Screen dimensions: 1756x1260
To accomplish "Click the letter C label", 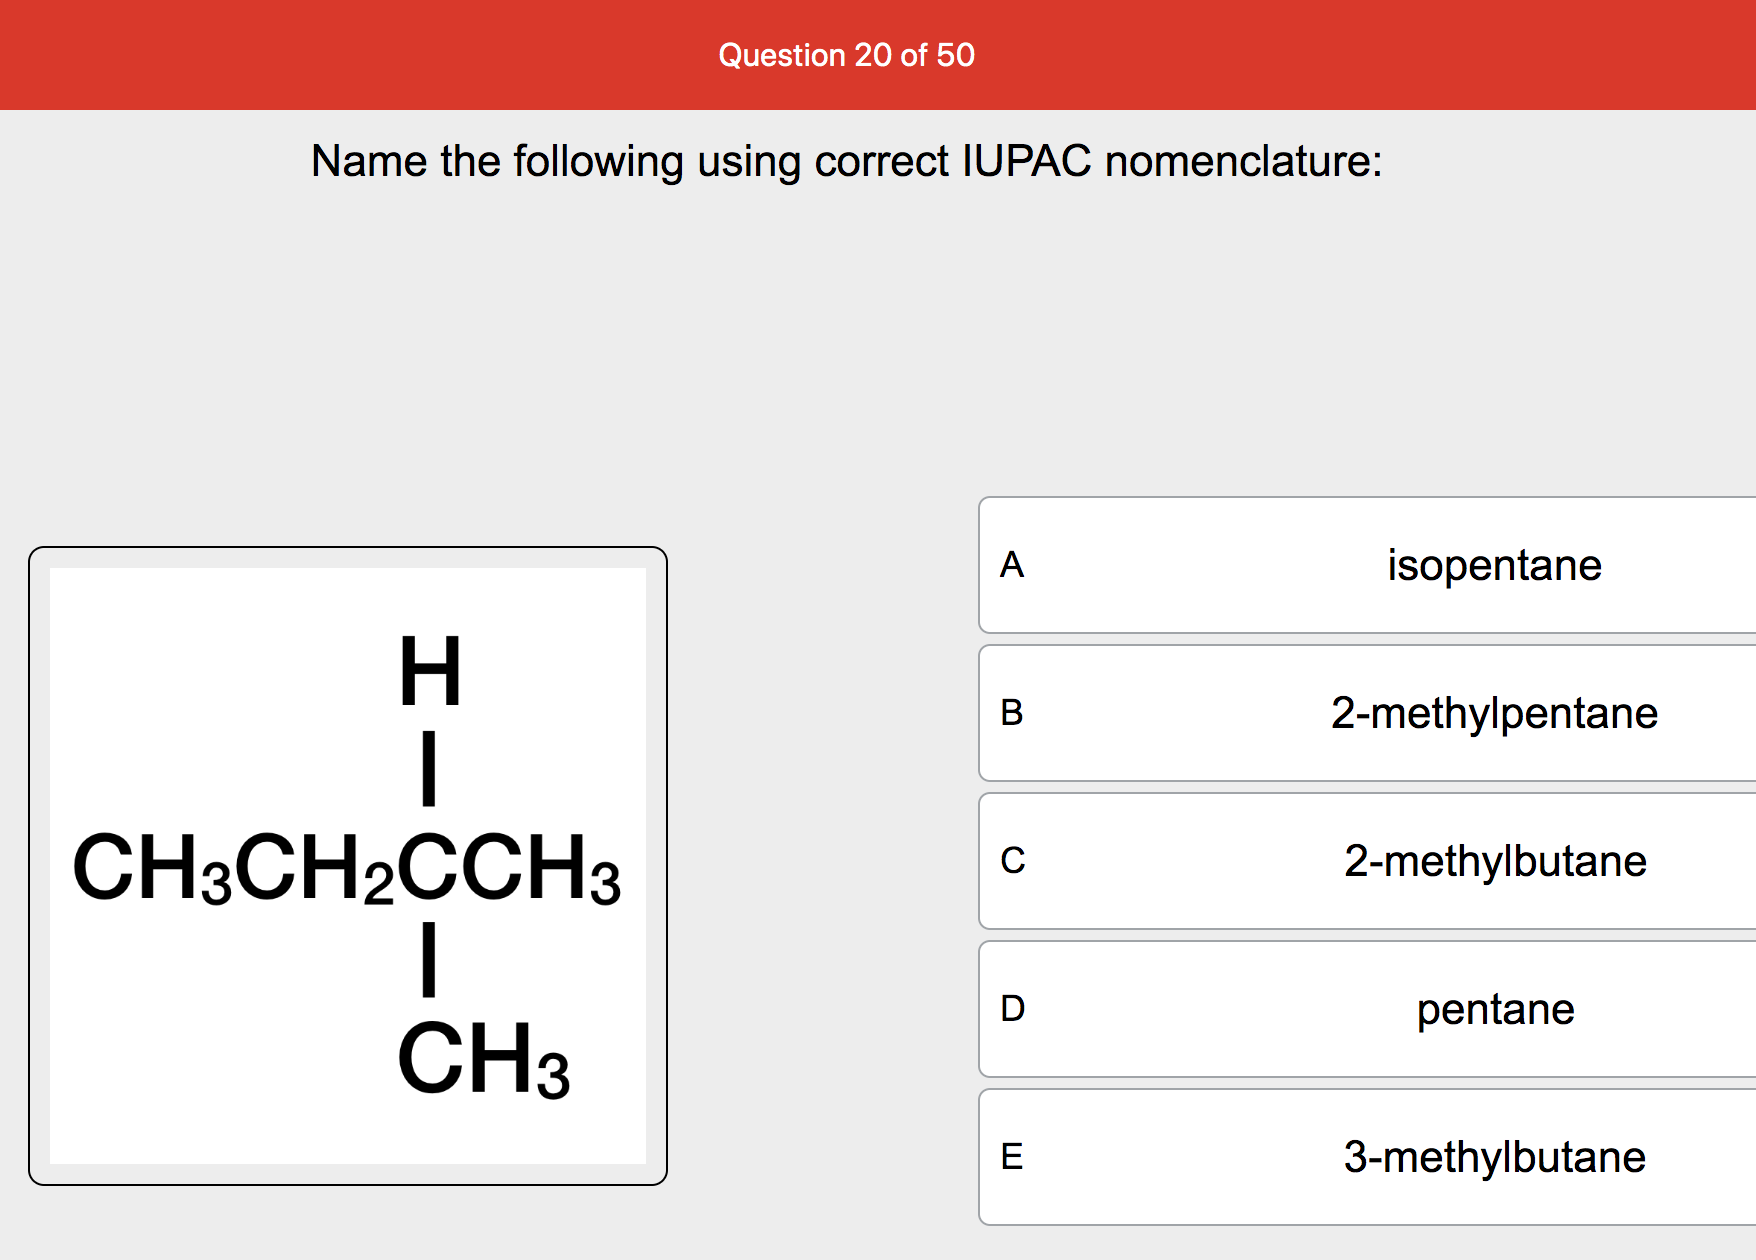I will [1013, 861].
